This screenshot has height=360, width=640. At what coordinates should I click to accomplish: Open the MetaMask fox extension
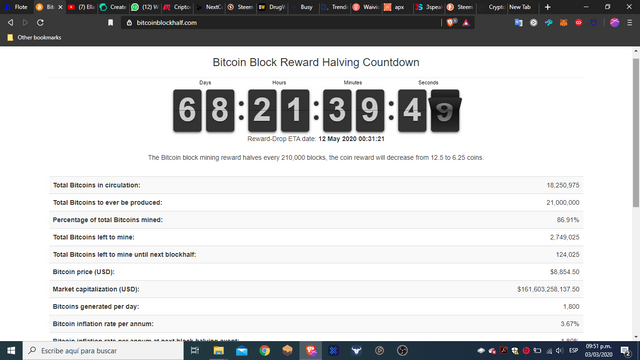(563, 22)
